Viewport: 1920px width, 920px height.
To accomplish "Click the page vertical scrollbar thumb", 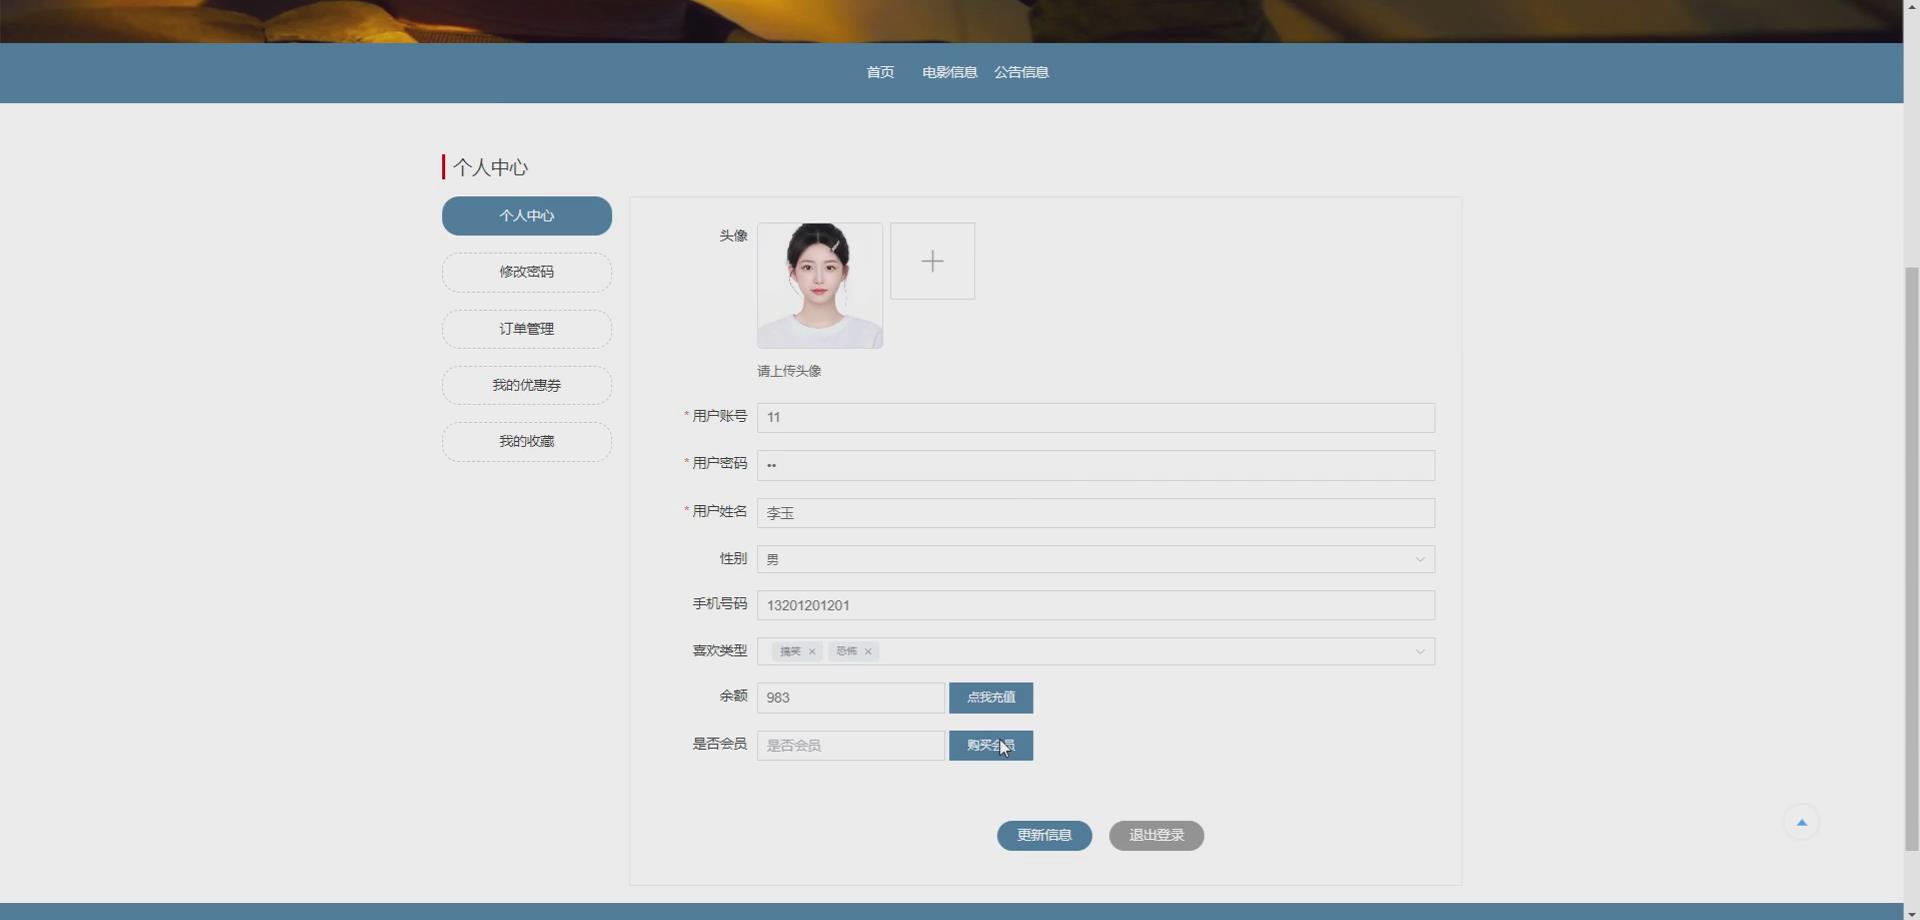I will point(1911,558).
